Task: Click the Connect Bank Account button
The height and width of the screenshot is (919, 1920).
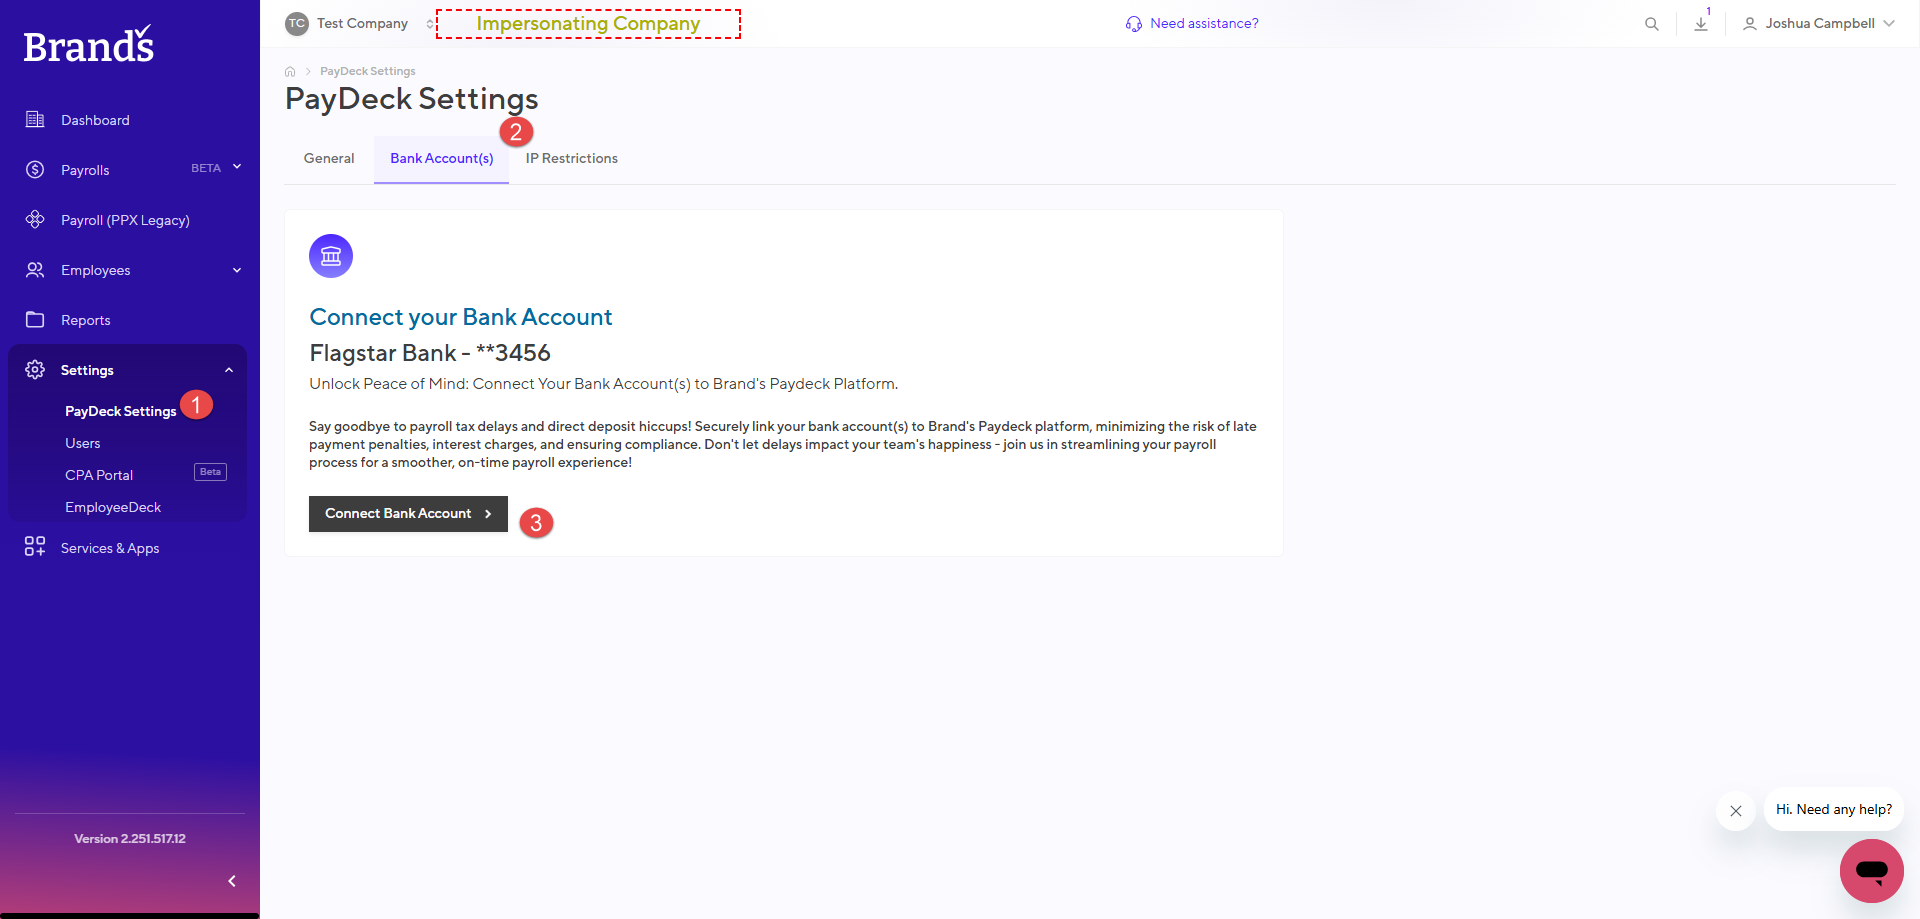Action: (408, 514)
